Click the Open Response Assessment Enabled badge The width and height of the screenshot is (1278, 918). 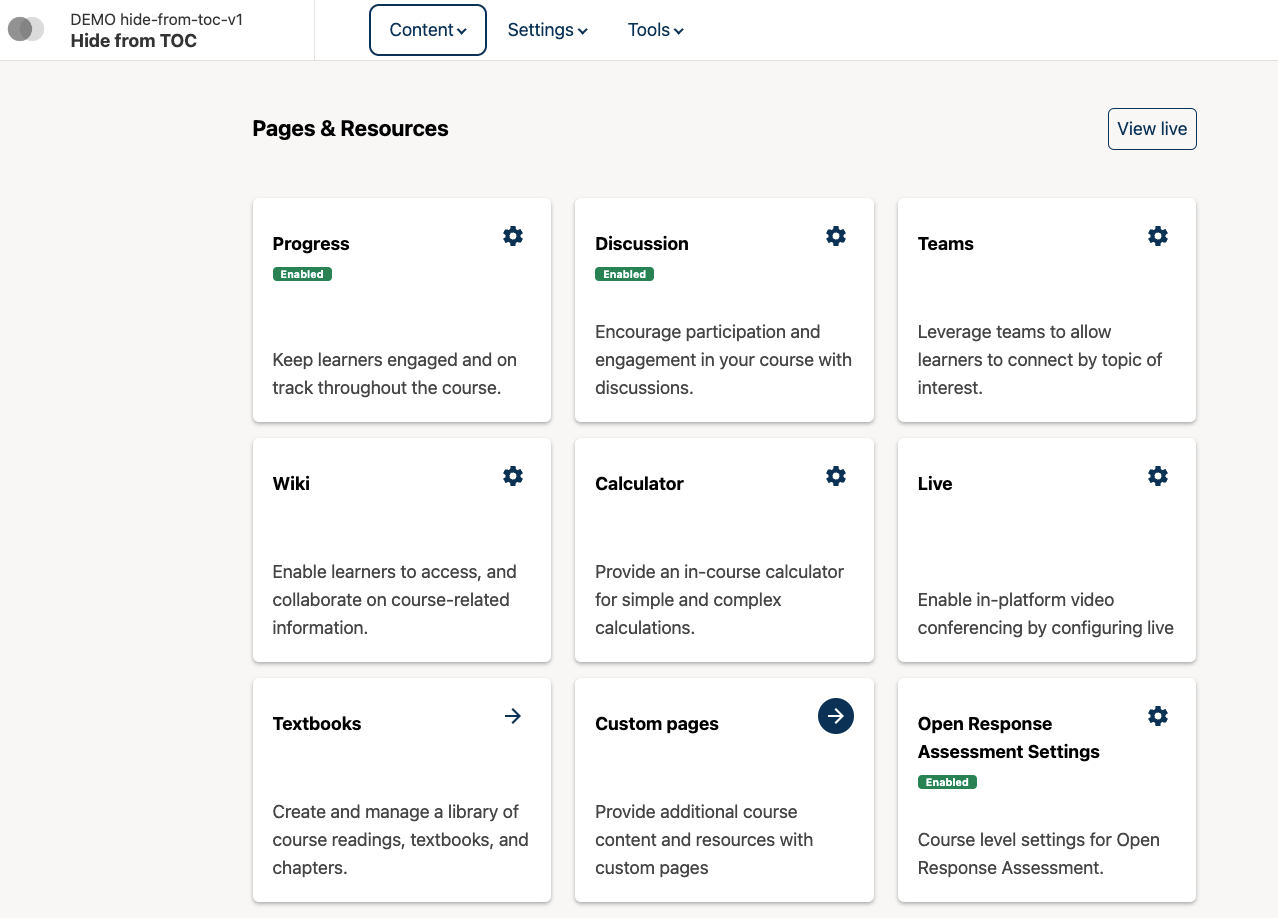pyautogui.click(x=947, y=782)
